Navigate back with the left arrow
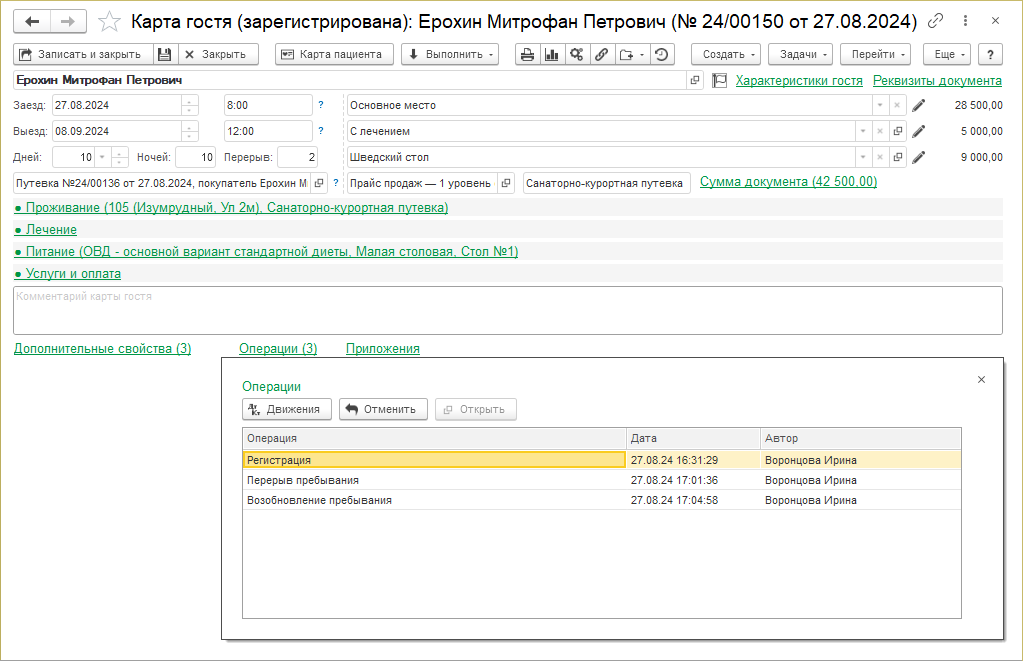Image resolution: width=1023 pixels, height=661 pixels. [x=32, y=21]
